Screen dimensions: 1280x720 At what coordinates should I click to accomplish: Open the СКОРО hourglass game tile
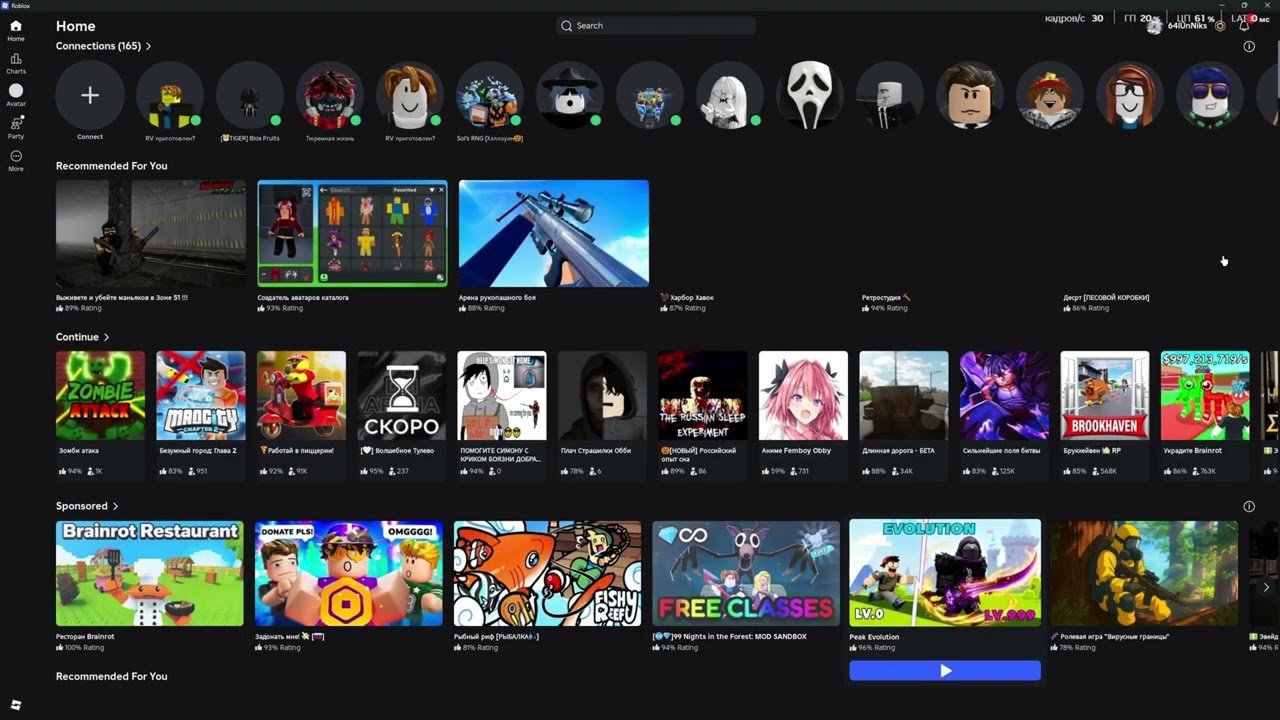pyautogui.click(x=401, y=395)
